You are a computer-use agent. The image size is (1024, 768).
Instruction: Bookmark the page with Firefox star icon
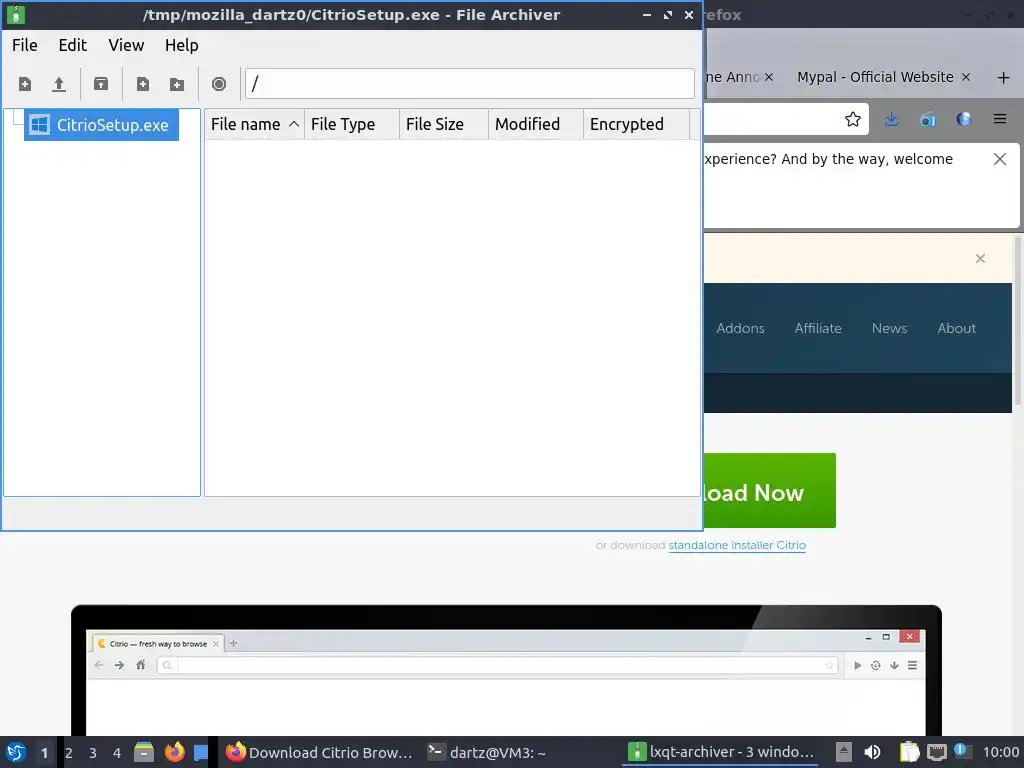[x=852, y=119]
